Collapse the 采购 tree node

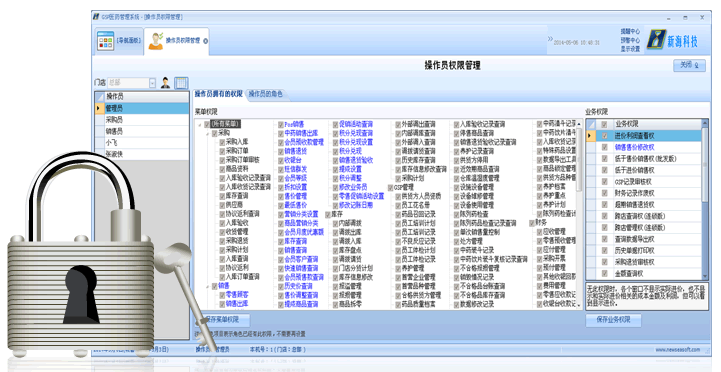(207, 133)
